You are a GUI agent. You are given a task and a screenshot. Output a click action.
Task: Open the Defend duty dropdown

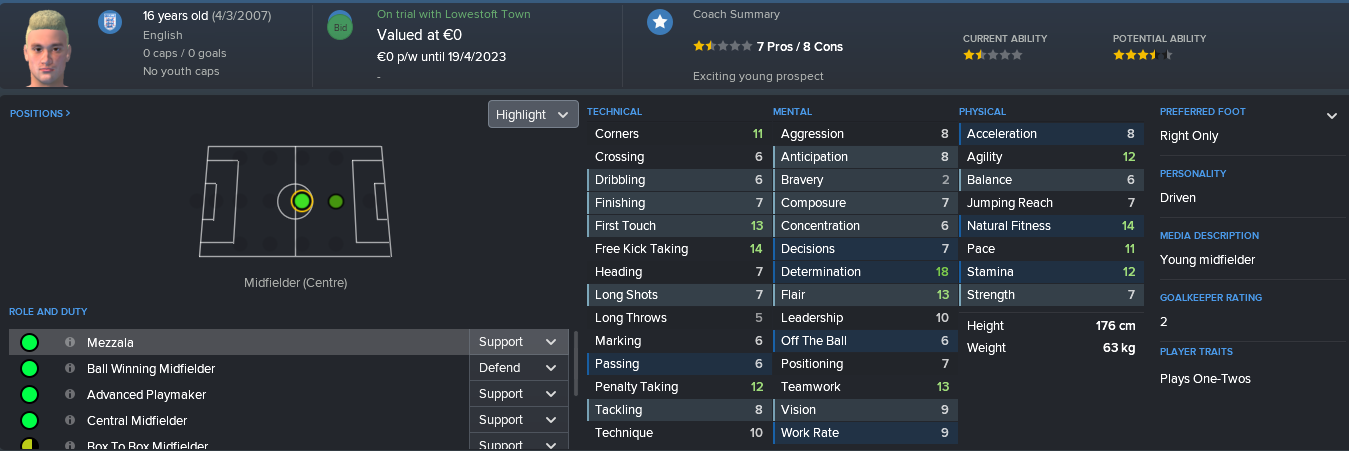(x=518, y=368)
